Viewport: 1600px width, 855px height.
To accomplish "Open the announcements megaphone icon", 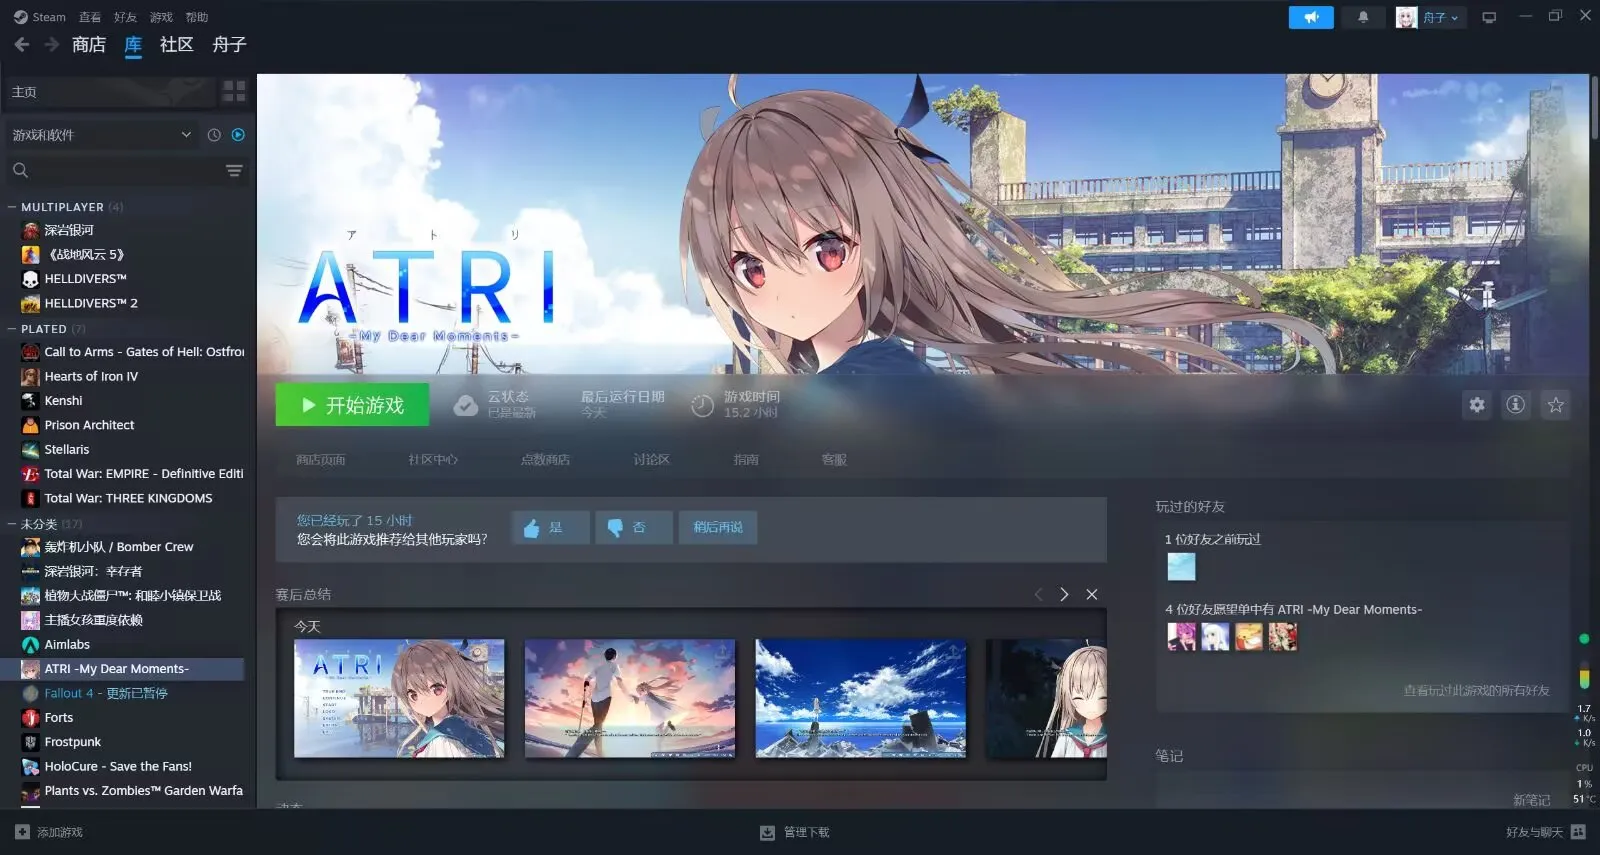I will 1311,17.
